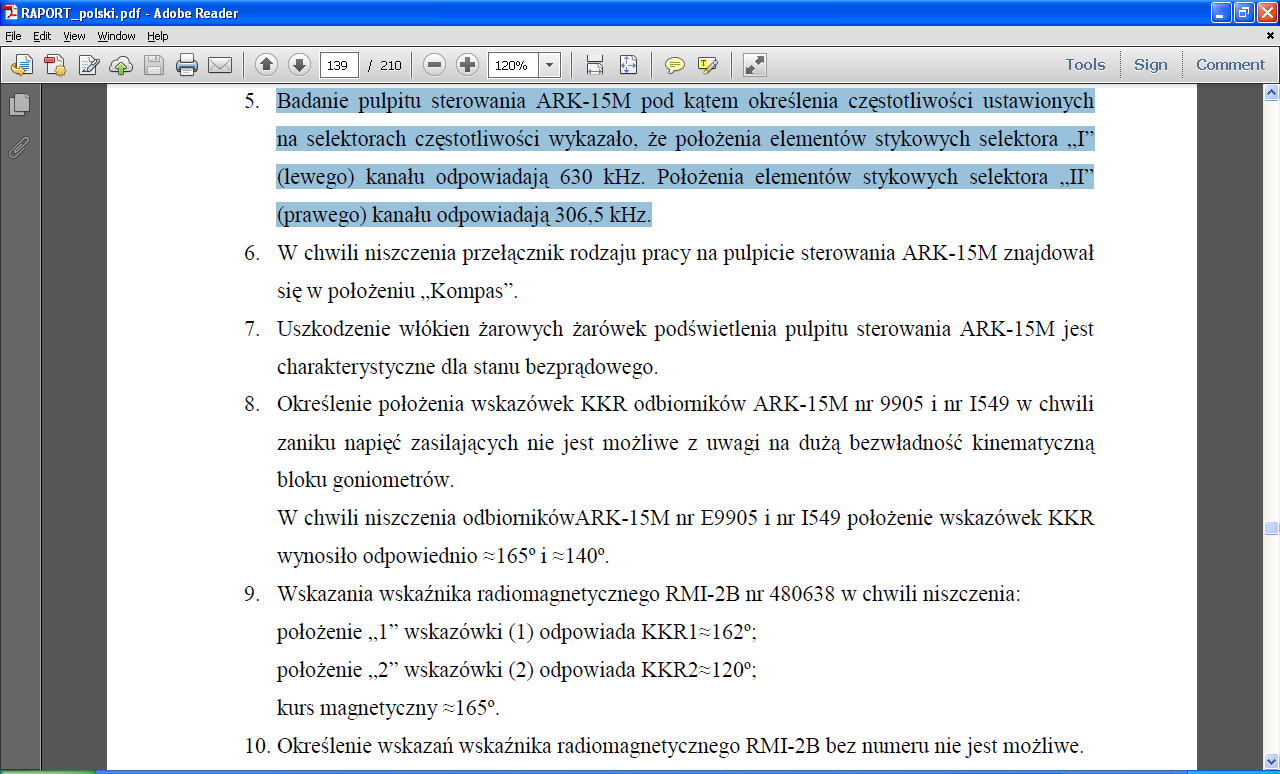Open the Sign pane

coord(1150,65)
